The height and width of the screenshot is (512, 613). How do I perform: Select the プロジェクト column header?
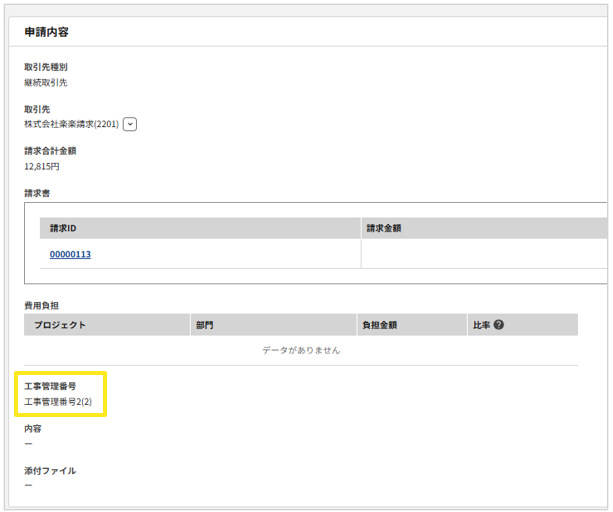[x=60, y=325]
